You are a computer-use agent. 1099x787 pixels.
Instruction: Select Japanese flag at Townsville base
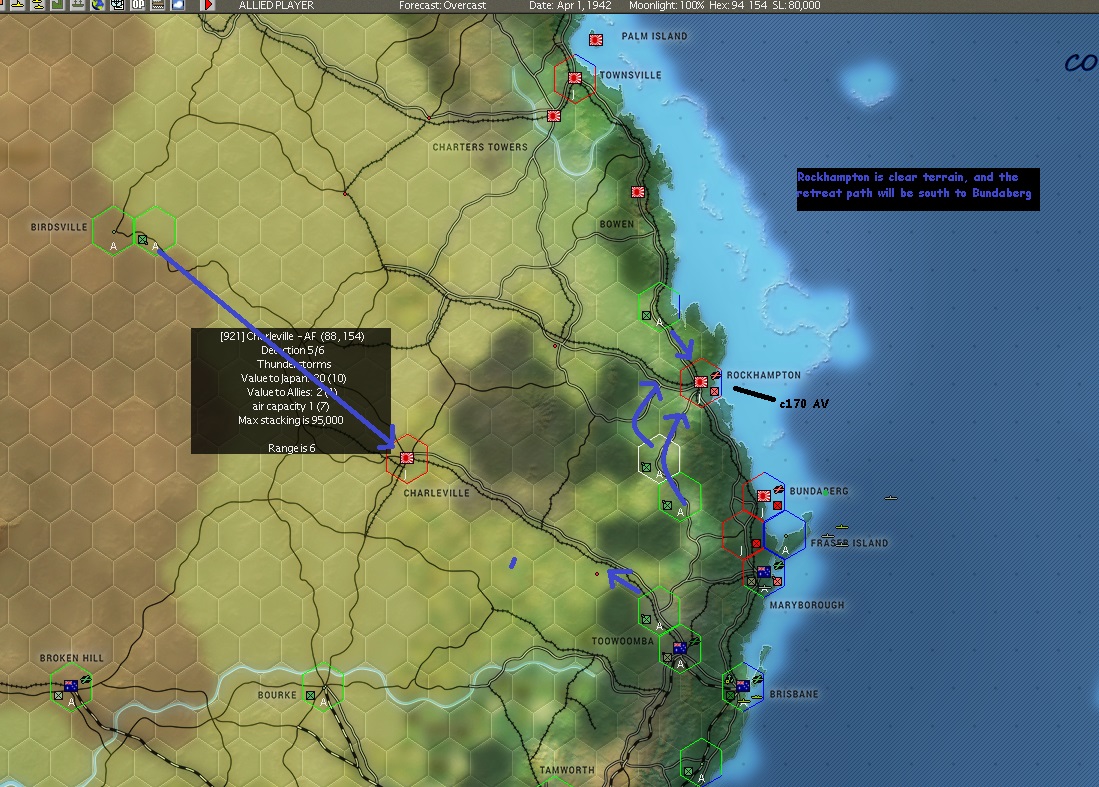575,78
